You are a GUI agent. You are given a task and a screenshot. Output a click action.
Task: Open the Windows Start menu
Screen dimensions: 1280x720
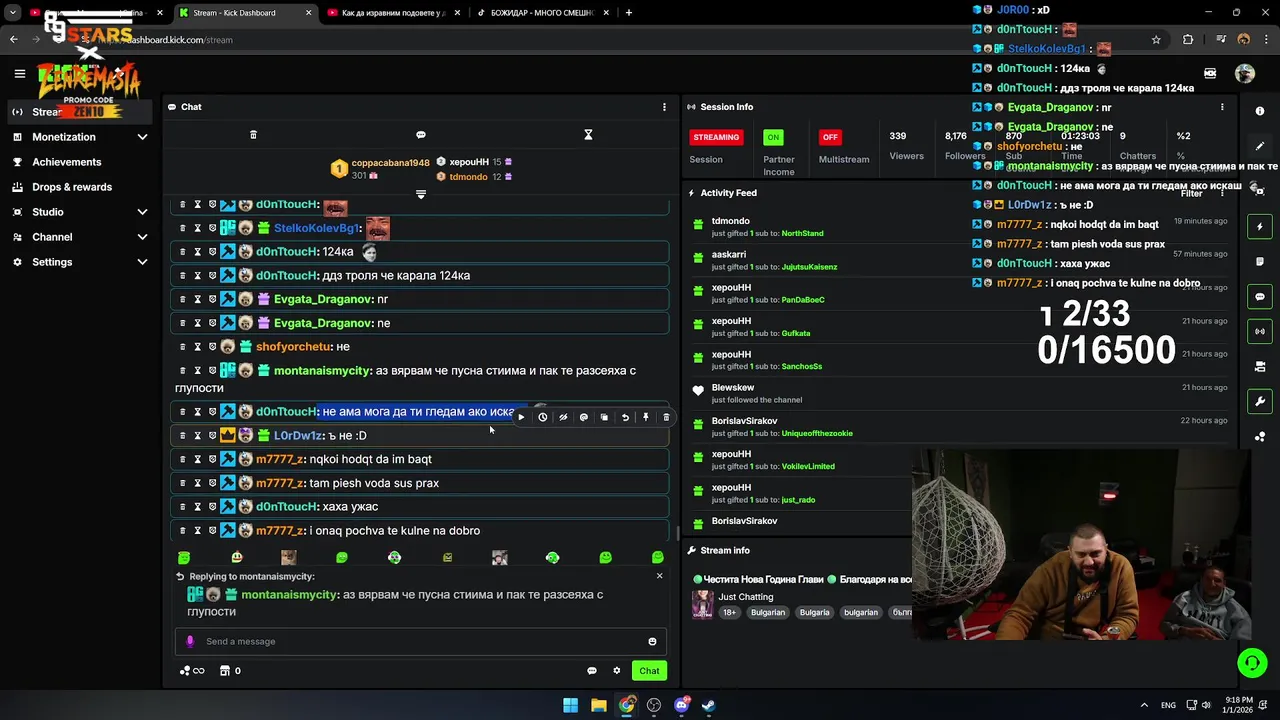click(570, 705)
